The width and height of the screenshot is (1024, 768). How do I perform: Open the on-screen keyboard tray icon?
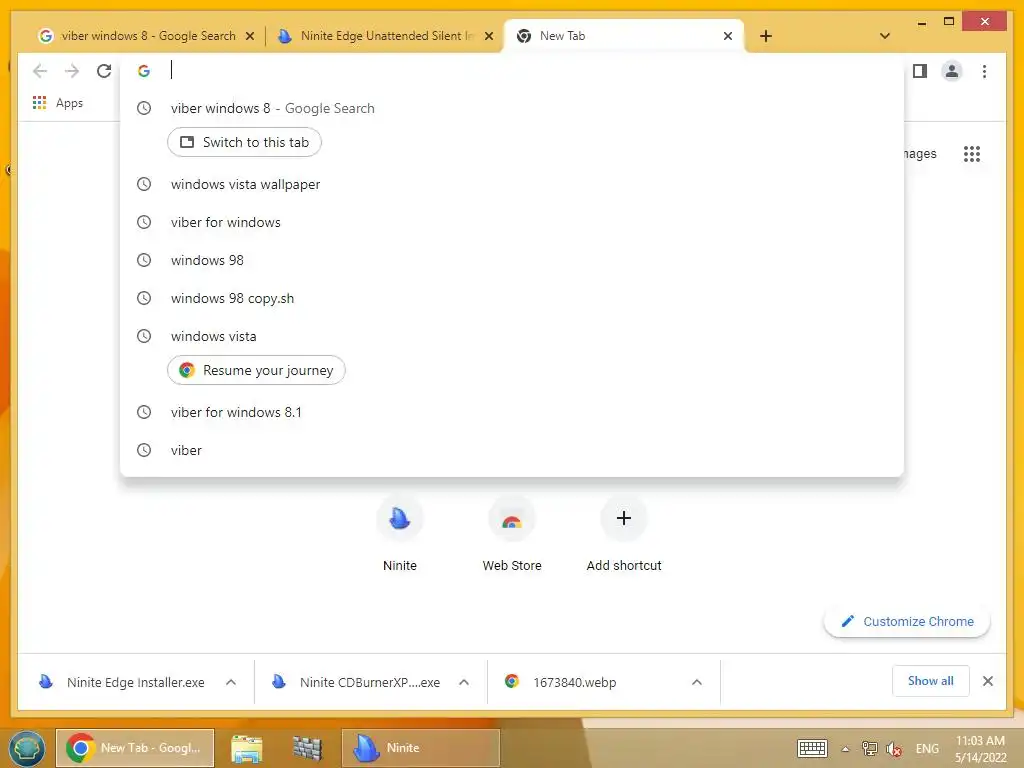812,748
